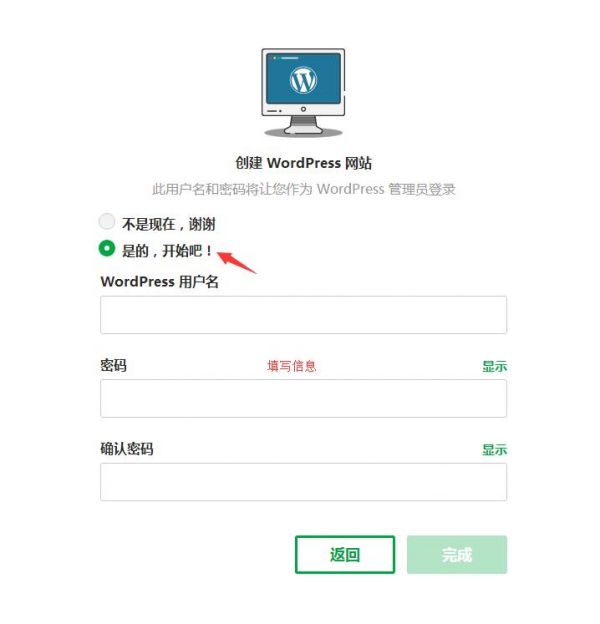Select the 不是现在，谢谢 radio button
600x624 pixels.
[x=107, y=222]
